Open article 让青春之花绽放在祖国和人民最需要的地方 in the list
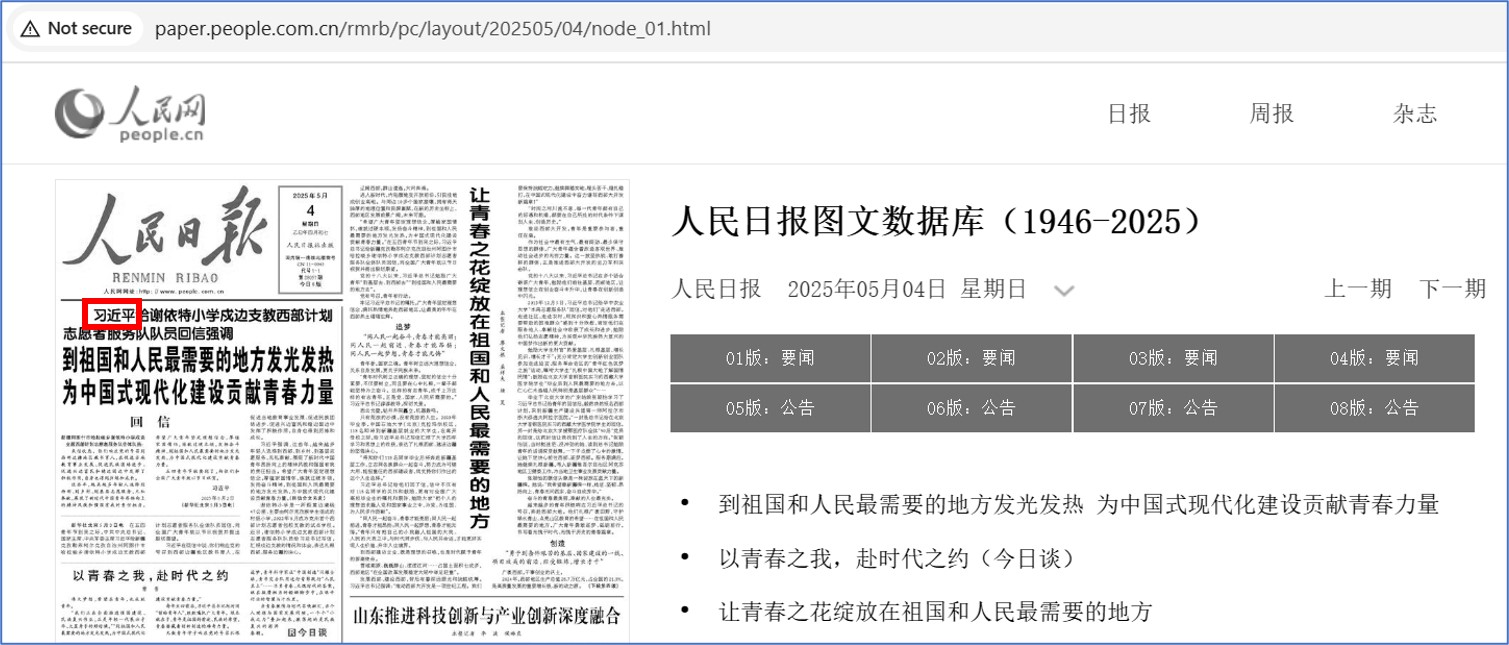Image resolution: width=1509 pixels, height=645 pixels. point(936,611)
